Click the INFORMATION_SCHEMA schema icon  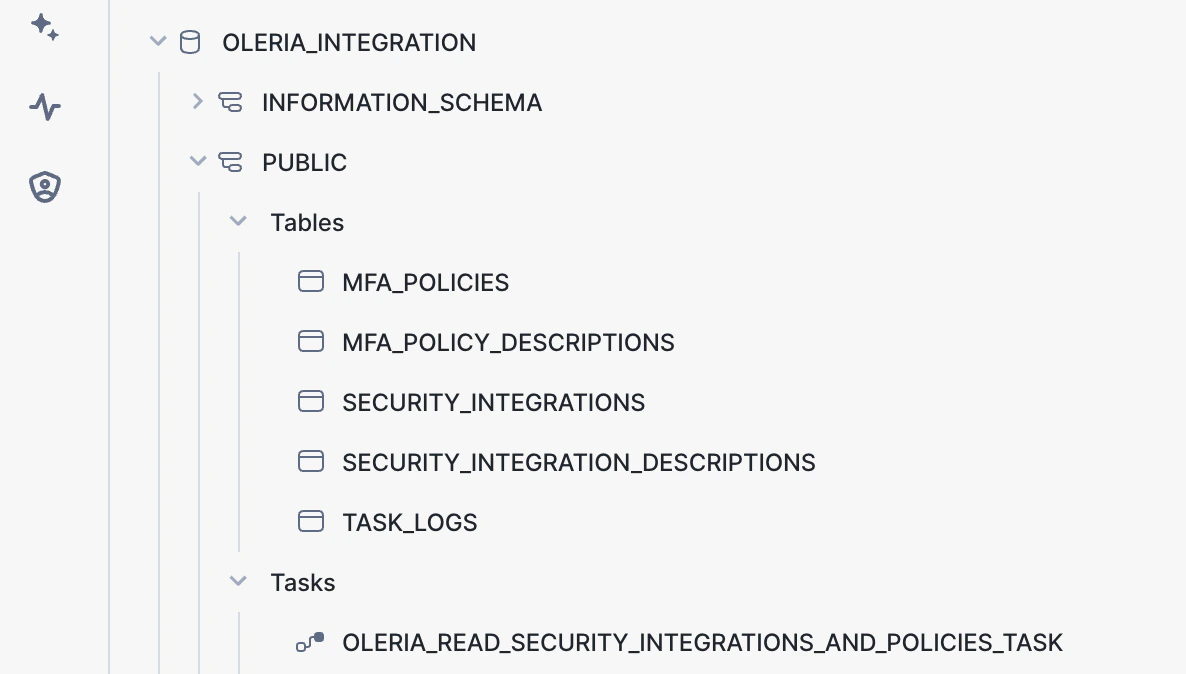pyautogui.click(x=230, y=102)
